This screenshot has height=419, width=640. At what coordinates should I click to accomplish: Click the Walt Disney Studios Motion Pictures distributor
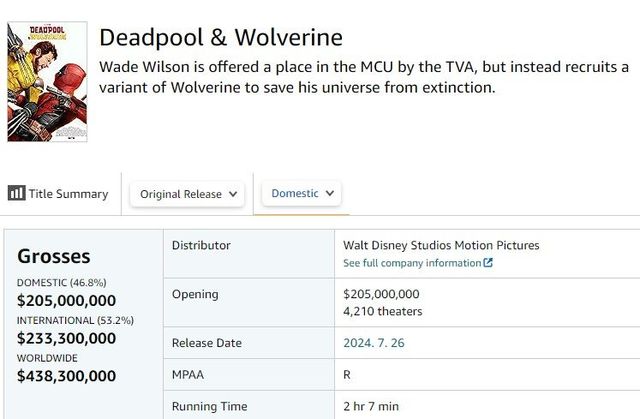coord(441,245)
